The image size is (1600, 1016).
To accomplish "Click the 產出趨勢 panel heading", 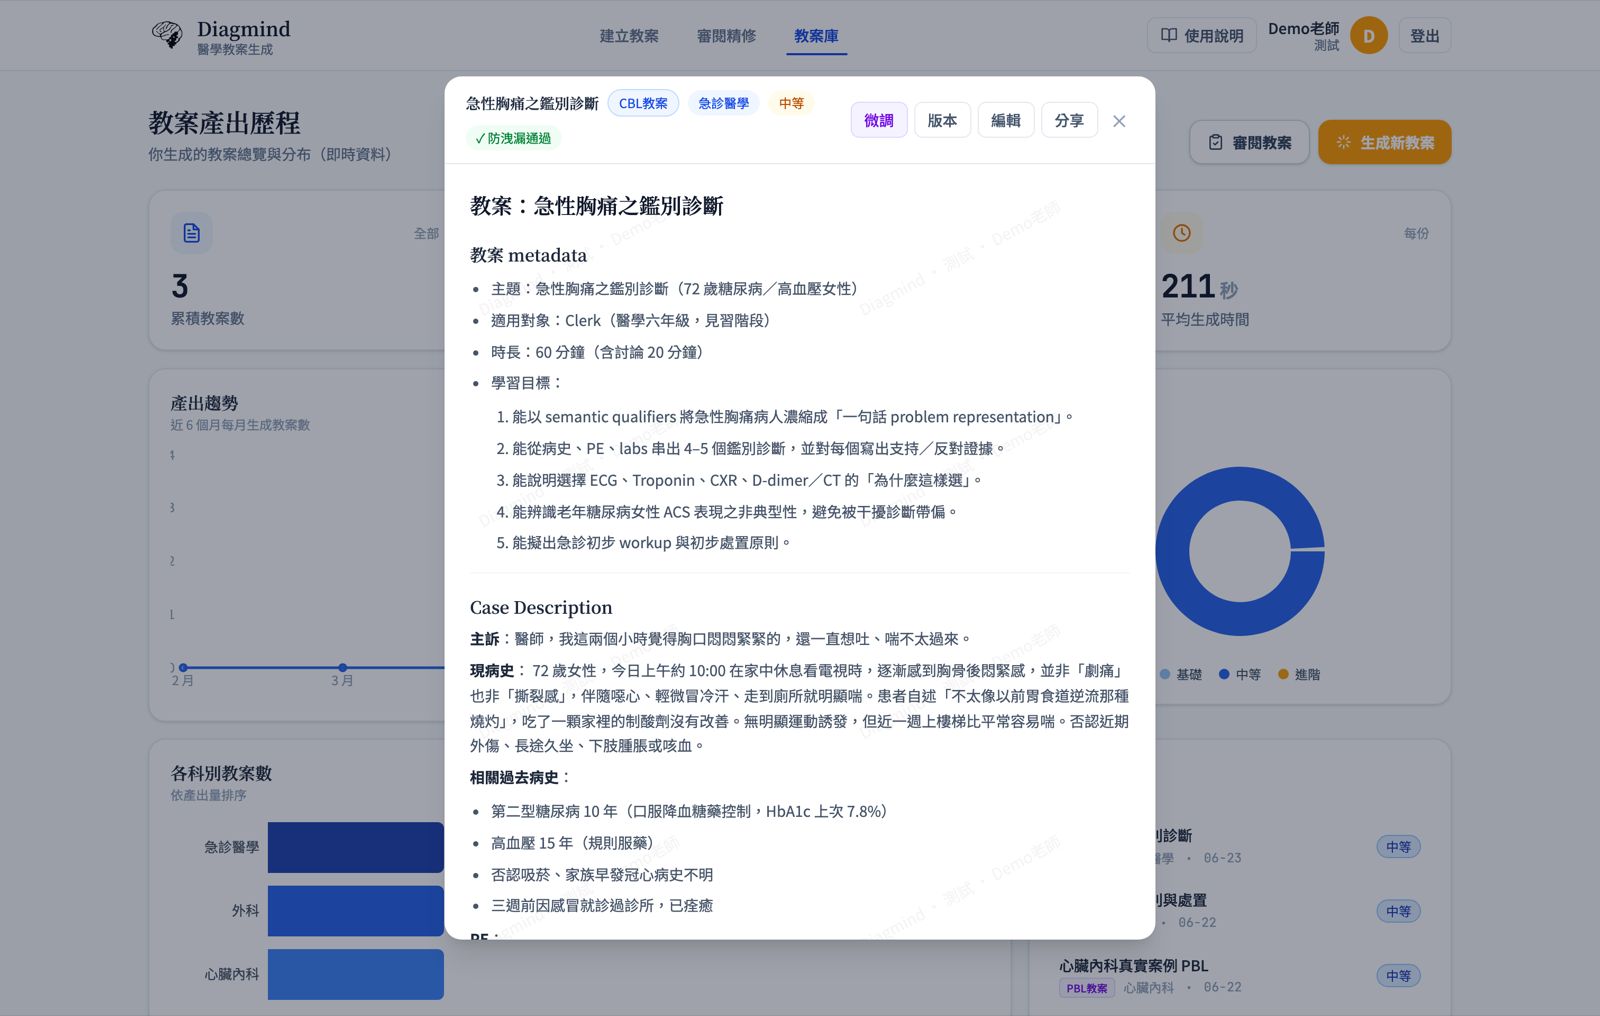I will click(x=204, y=403).
